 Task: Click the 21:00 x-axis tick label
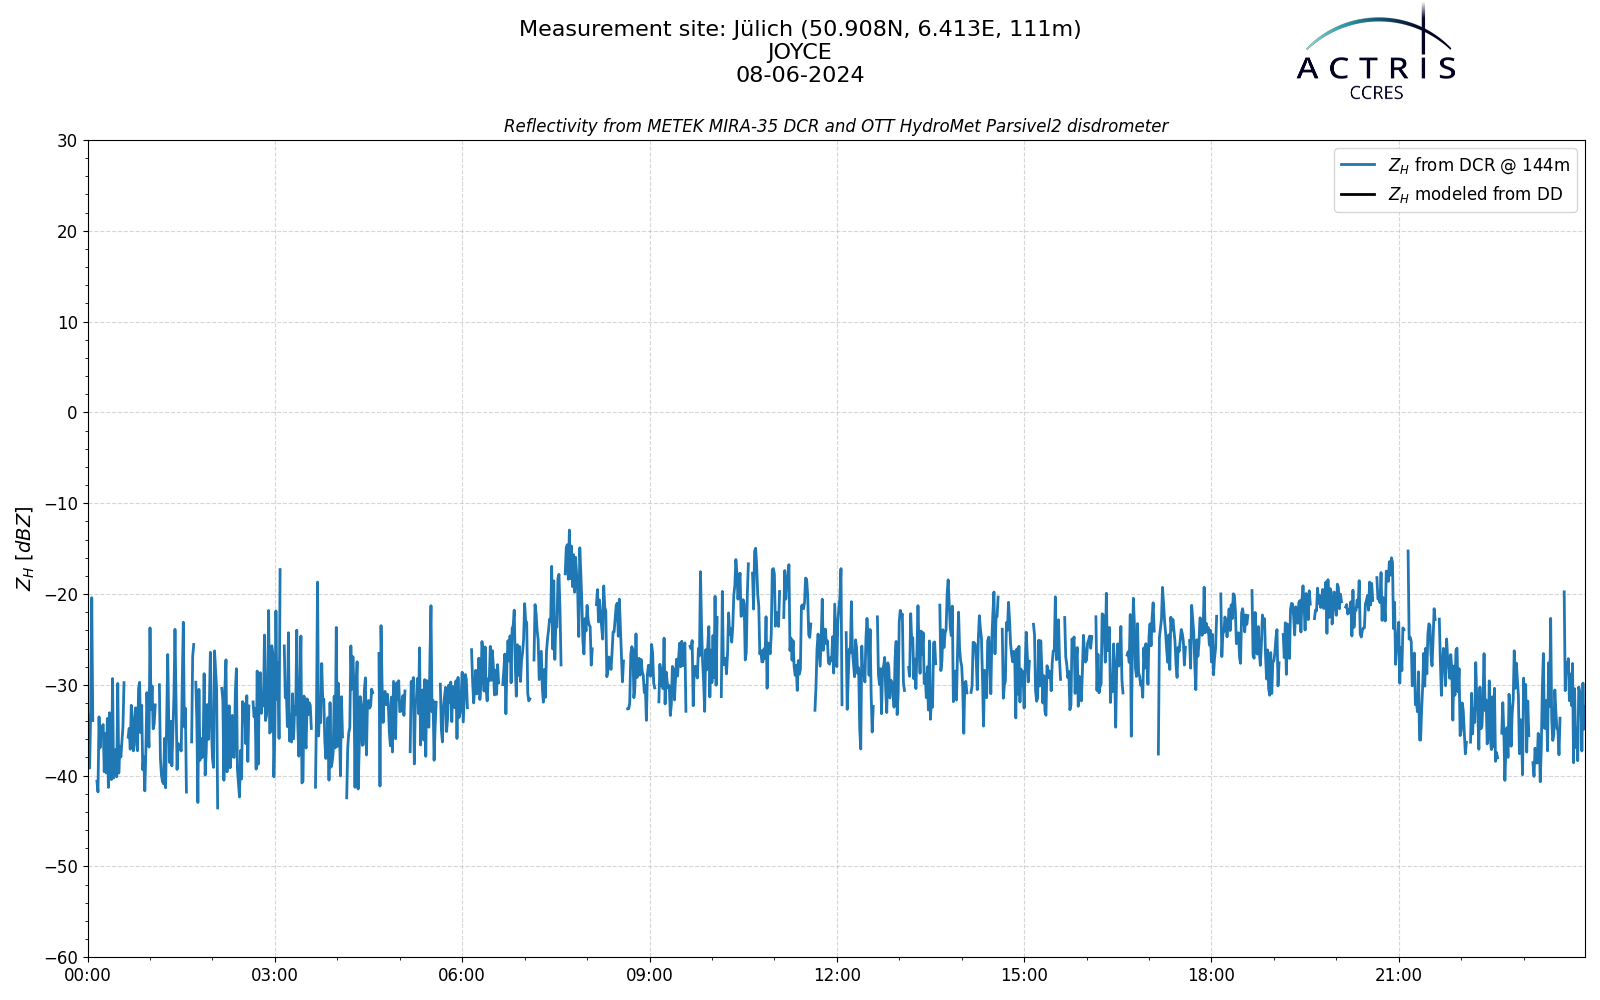tap(1398, 975)
